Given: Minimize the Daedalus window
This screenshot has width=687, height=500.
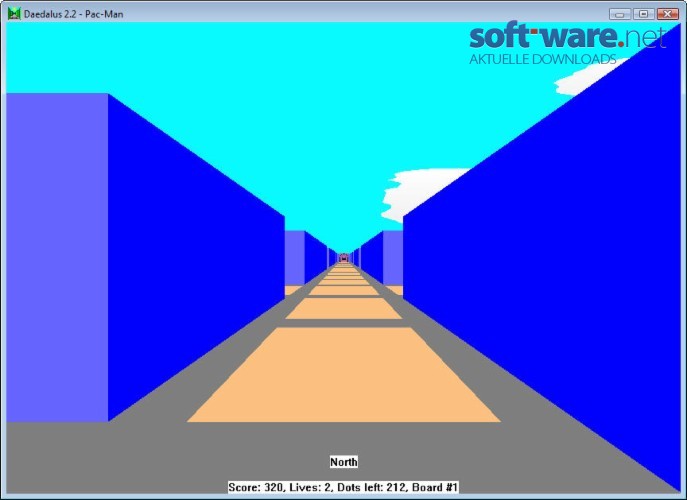Looking at the screenshot, I should (620, 14).
